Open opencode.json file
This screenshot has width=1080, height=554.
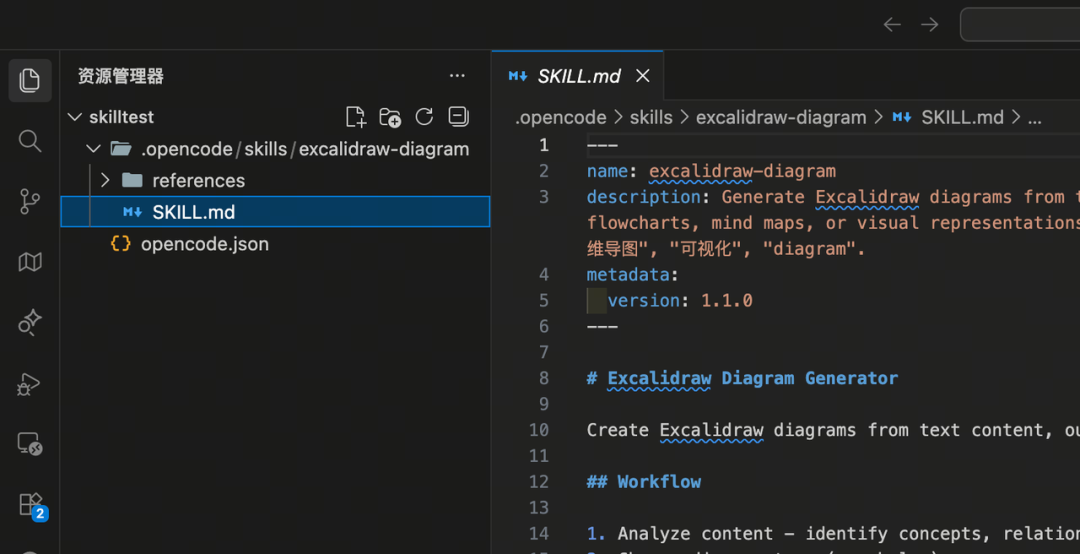[204, 244]
